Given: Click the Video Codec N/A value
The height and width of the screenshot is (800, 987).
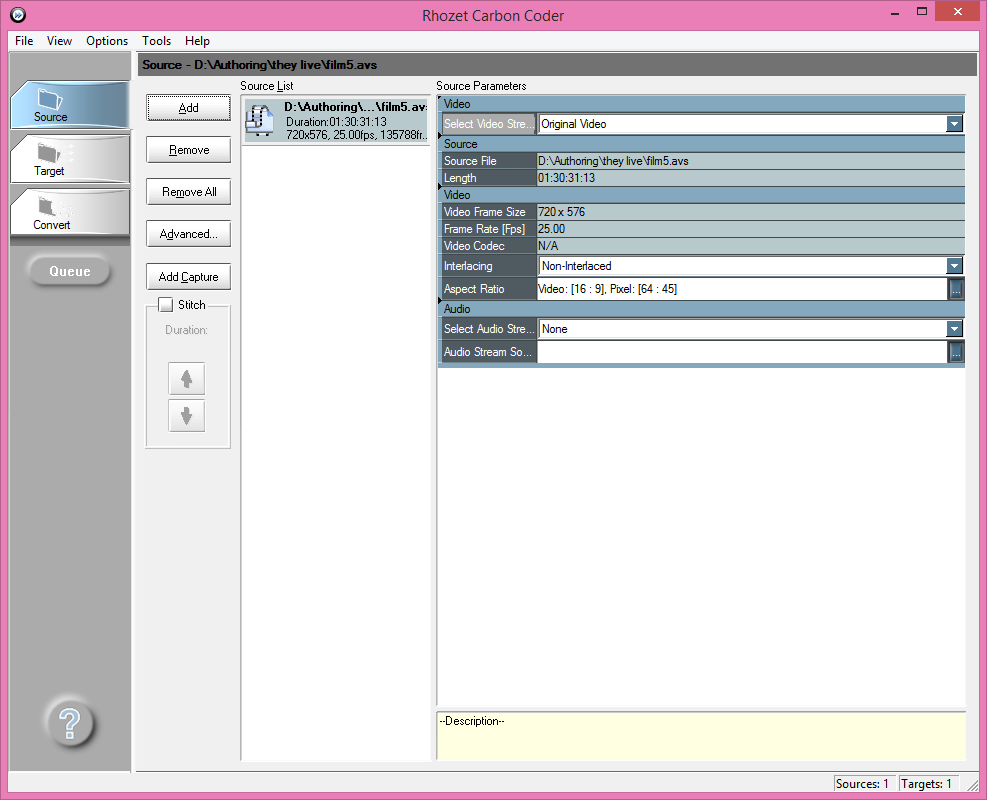Looking at the screenshot, I should (x=750, y=246).
